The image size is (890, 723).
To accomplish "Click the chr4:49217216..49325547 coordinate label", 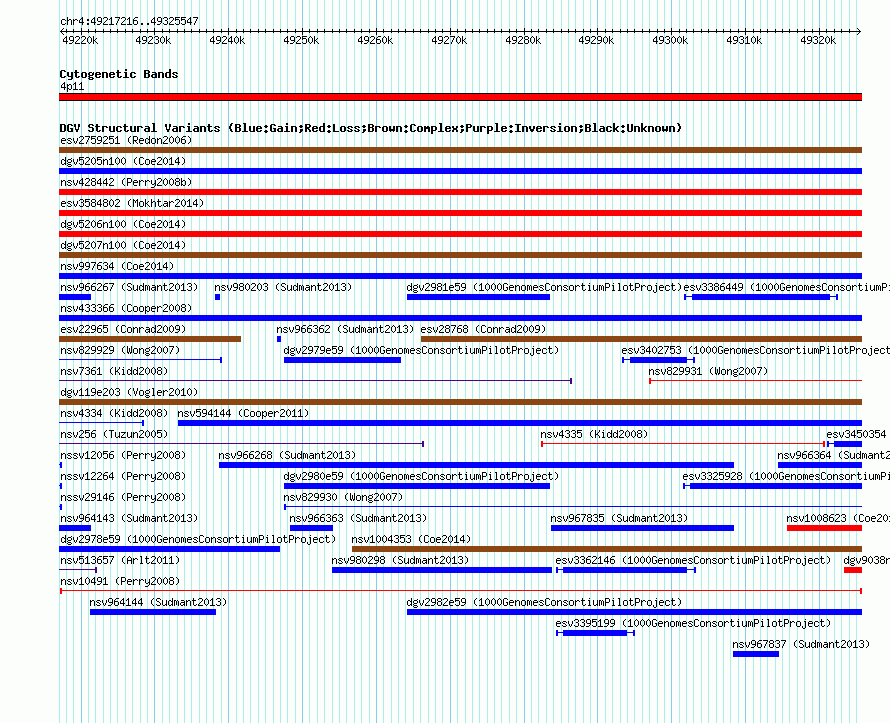I will click(x=129, y=21).
